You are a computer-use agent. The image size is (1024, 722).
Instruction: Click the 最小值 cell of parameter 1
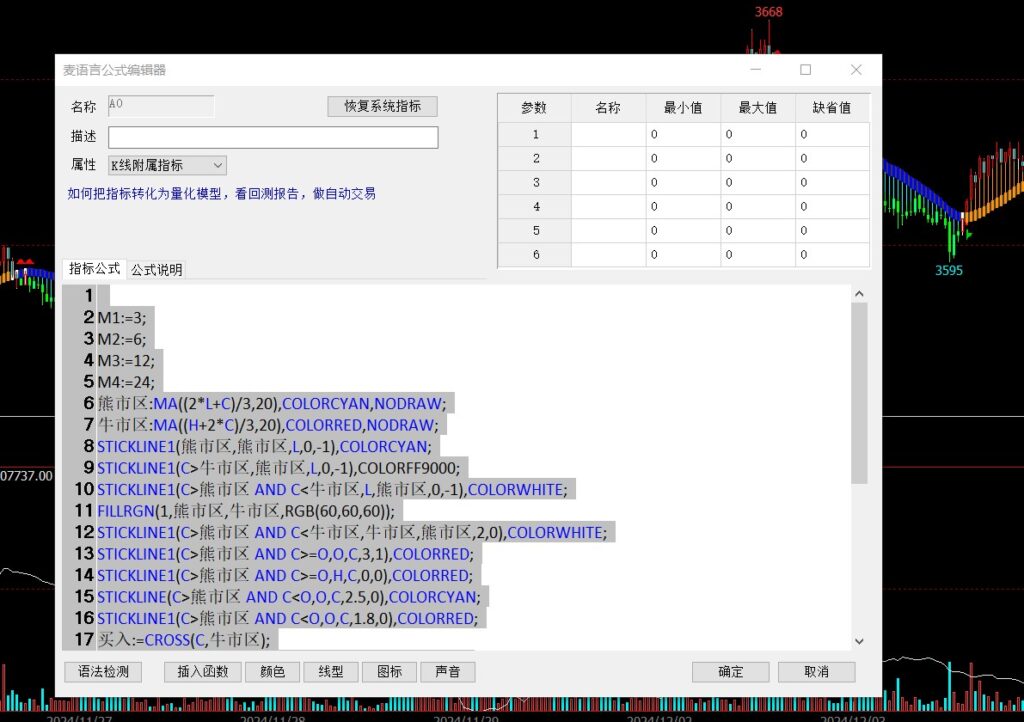pyautogui.click(x=684, y=134)
